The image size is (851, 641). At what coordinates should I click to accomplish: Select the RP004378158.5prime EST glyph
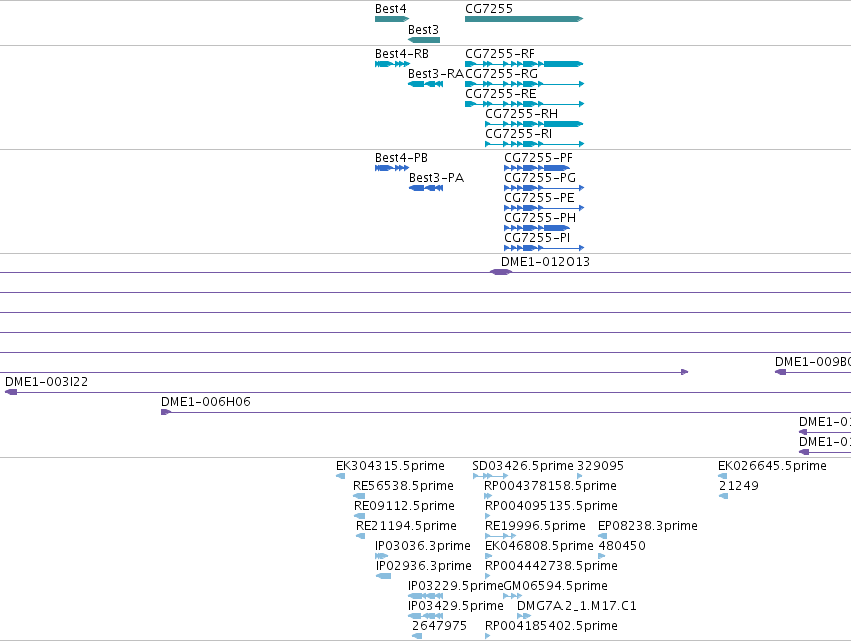pos(488,497)
